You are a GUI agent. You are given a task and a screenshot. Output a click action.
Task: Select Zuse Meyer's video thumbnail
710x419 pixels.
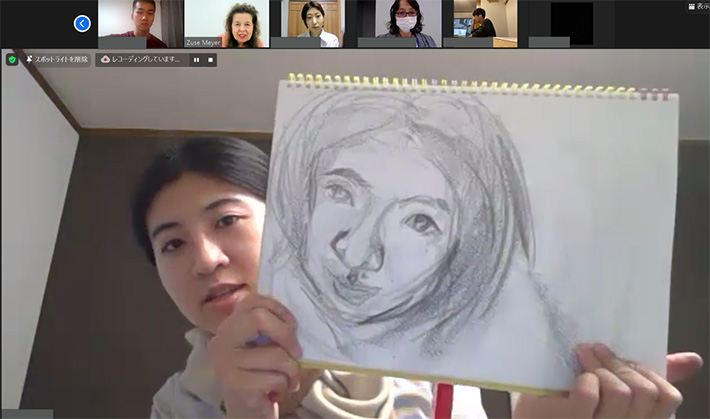(226, 20)
